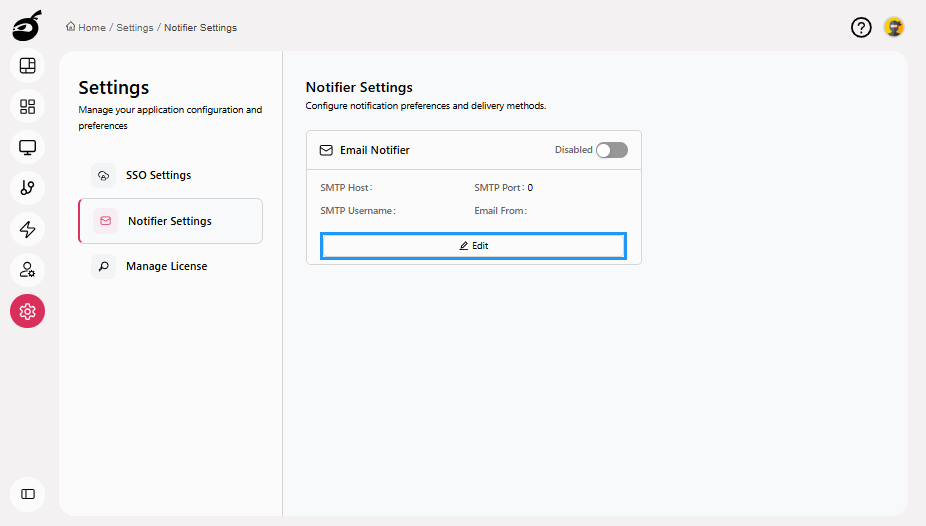The width and height of the screenshot is (926, 526).
Task: Open the monitor sidebar icon
Action: coord(28,147)
